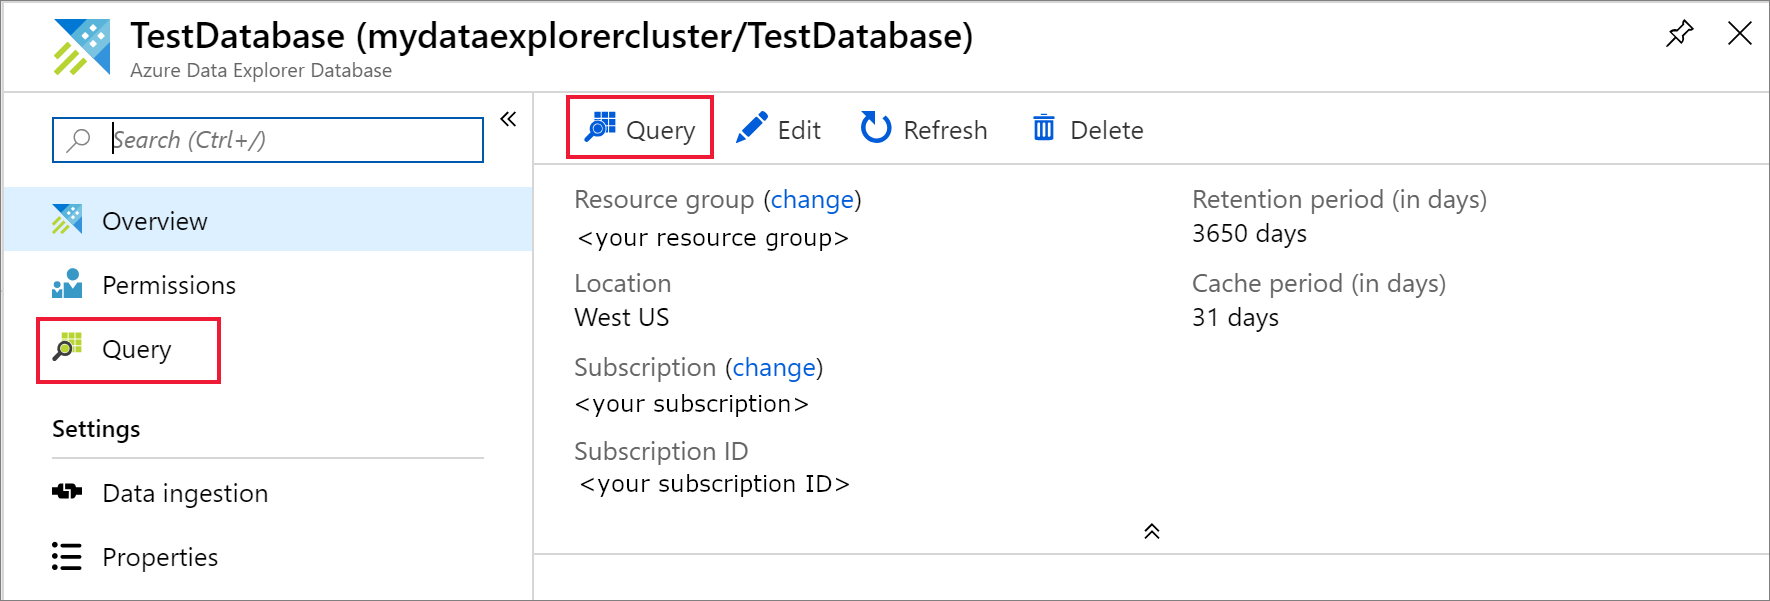Open the Overview menu item
The height and width of the screenshot is (601, 1770).
click(x=155, y=221)
